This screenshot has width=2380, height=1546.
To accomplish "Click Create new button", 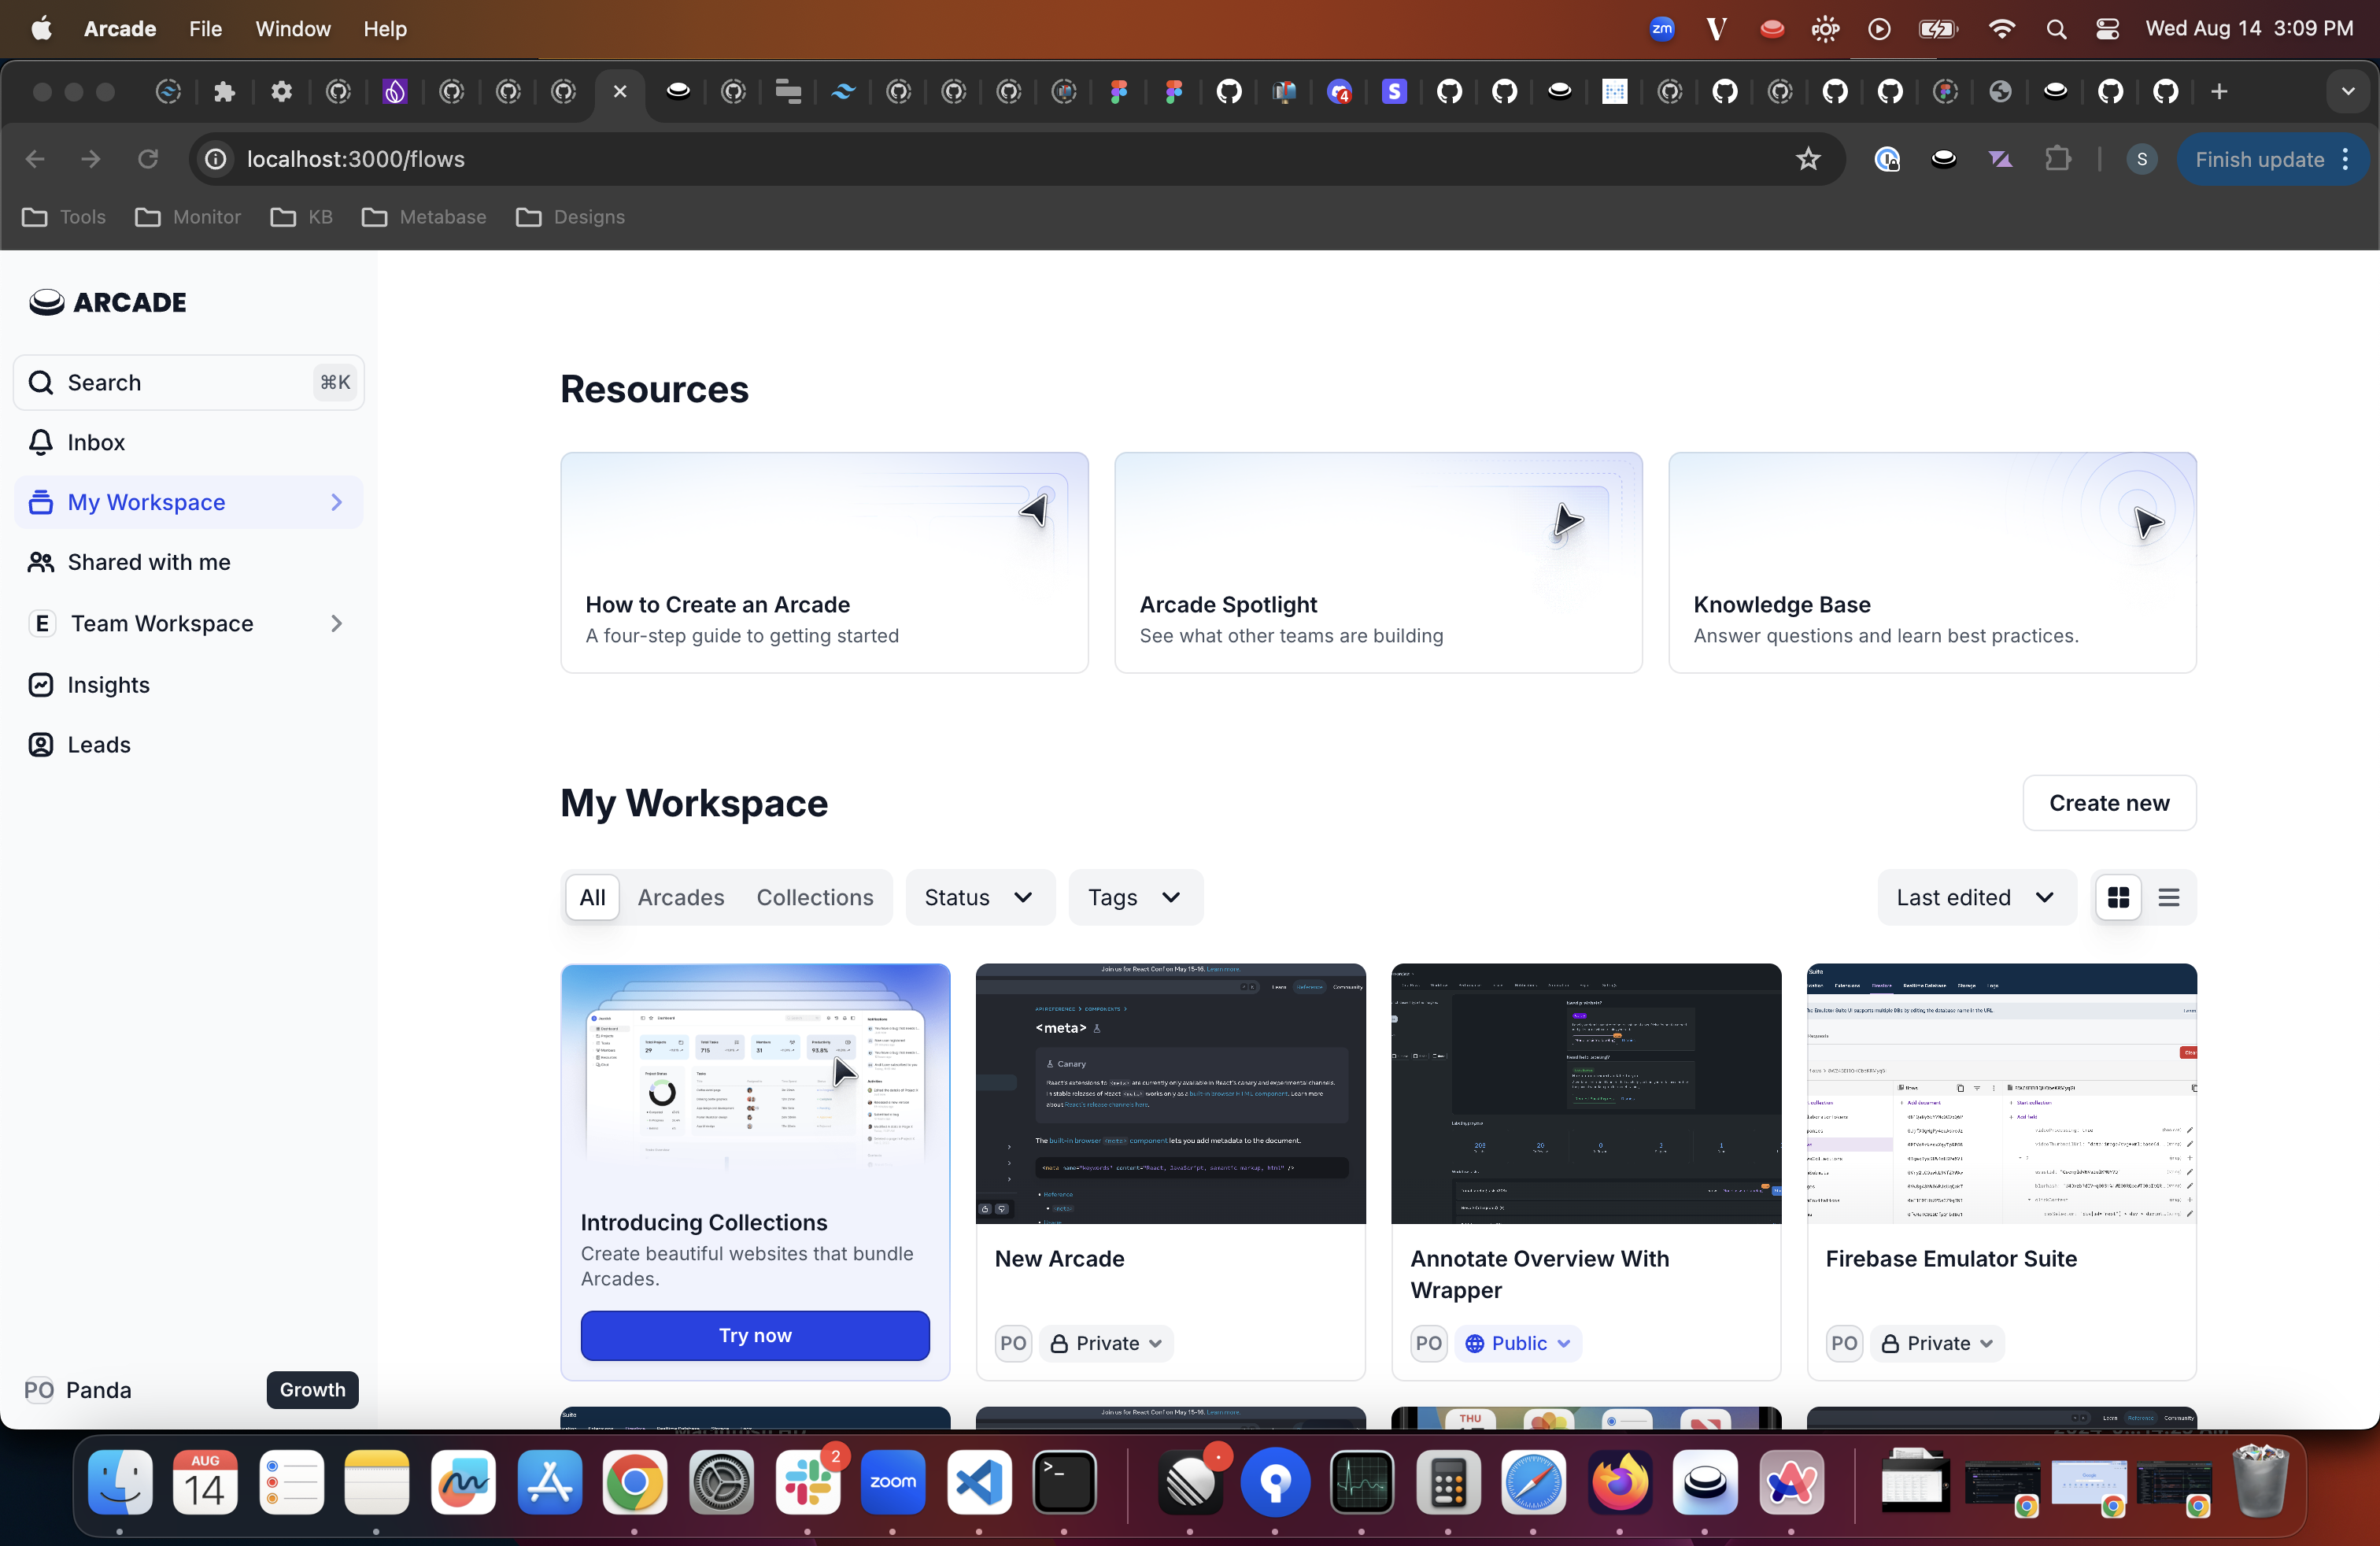I will [2109, 803].
